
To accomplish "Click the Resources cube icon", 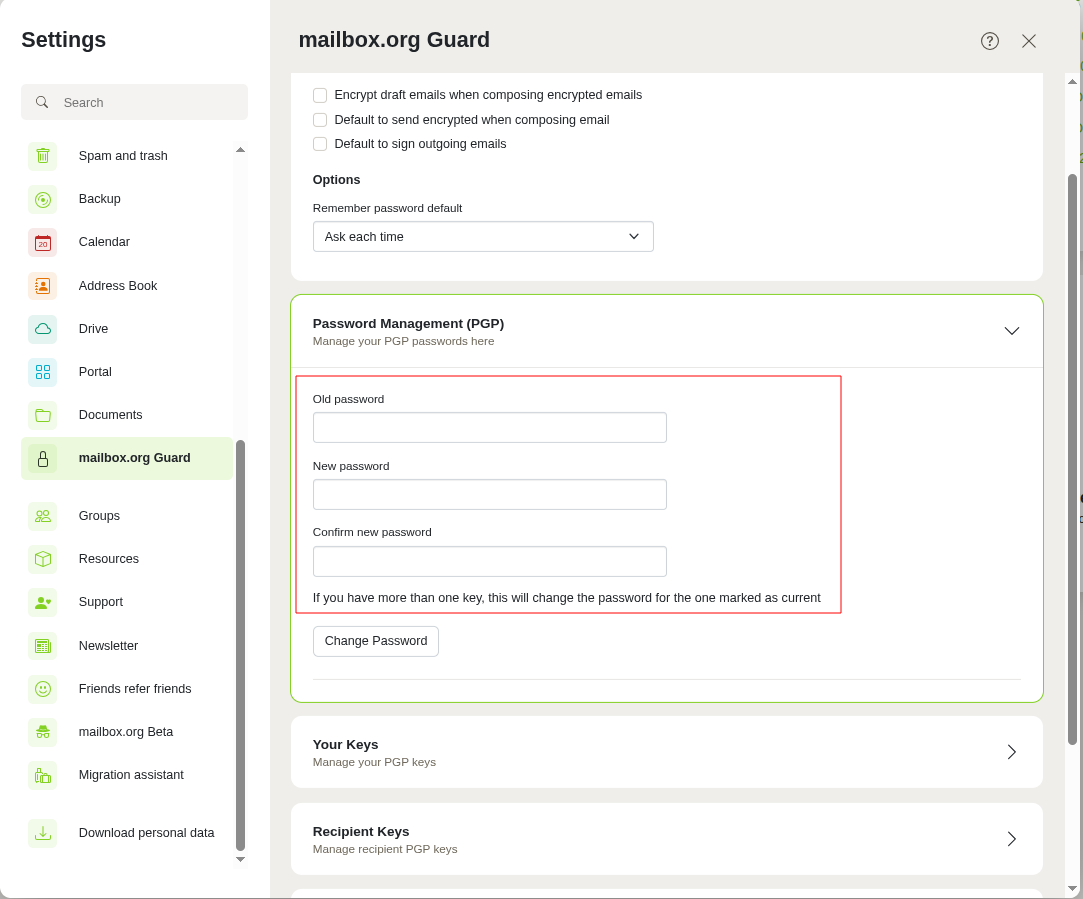I will click(43, 559).
